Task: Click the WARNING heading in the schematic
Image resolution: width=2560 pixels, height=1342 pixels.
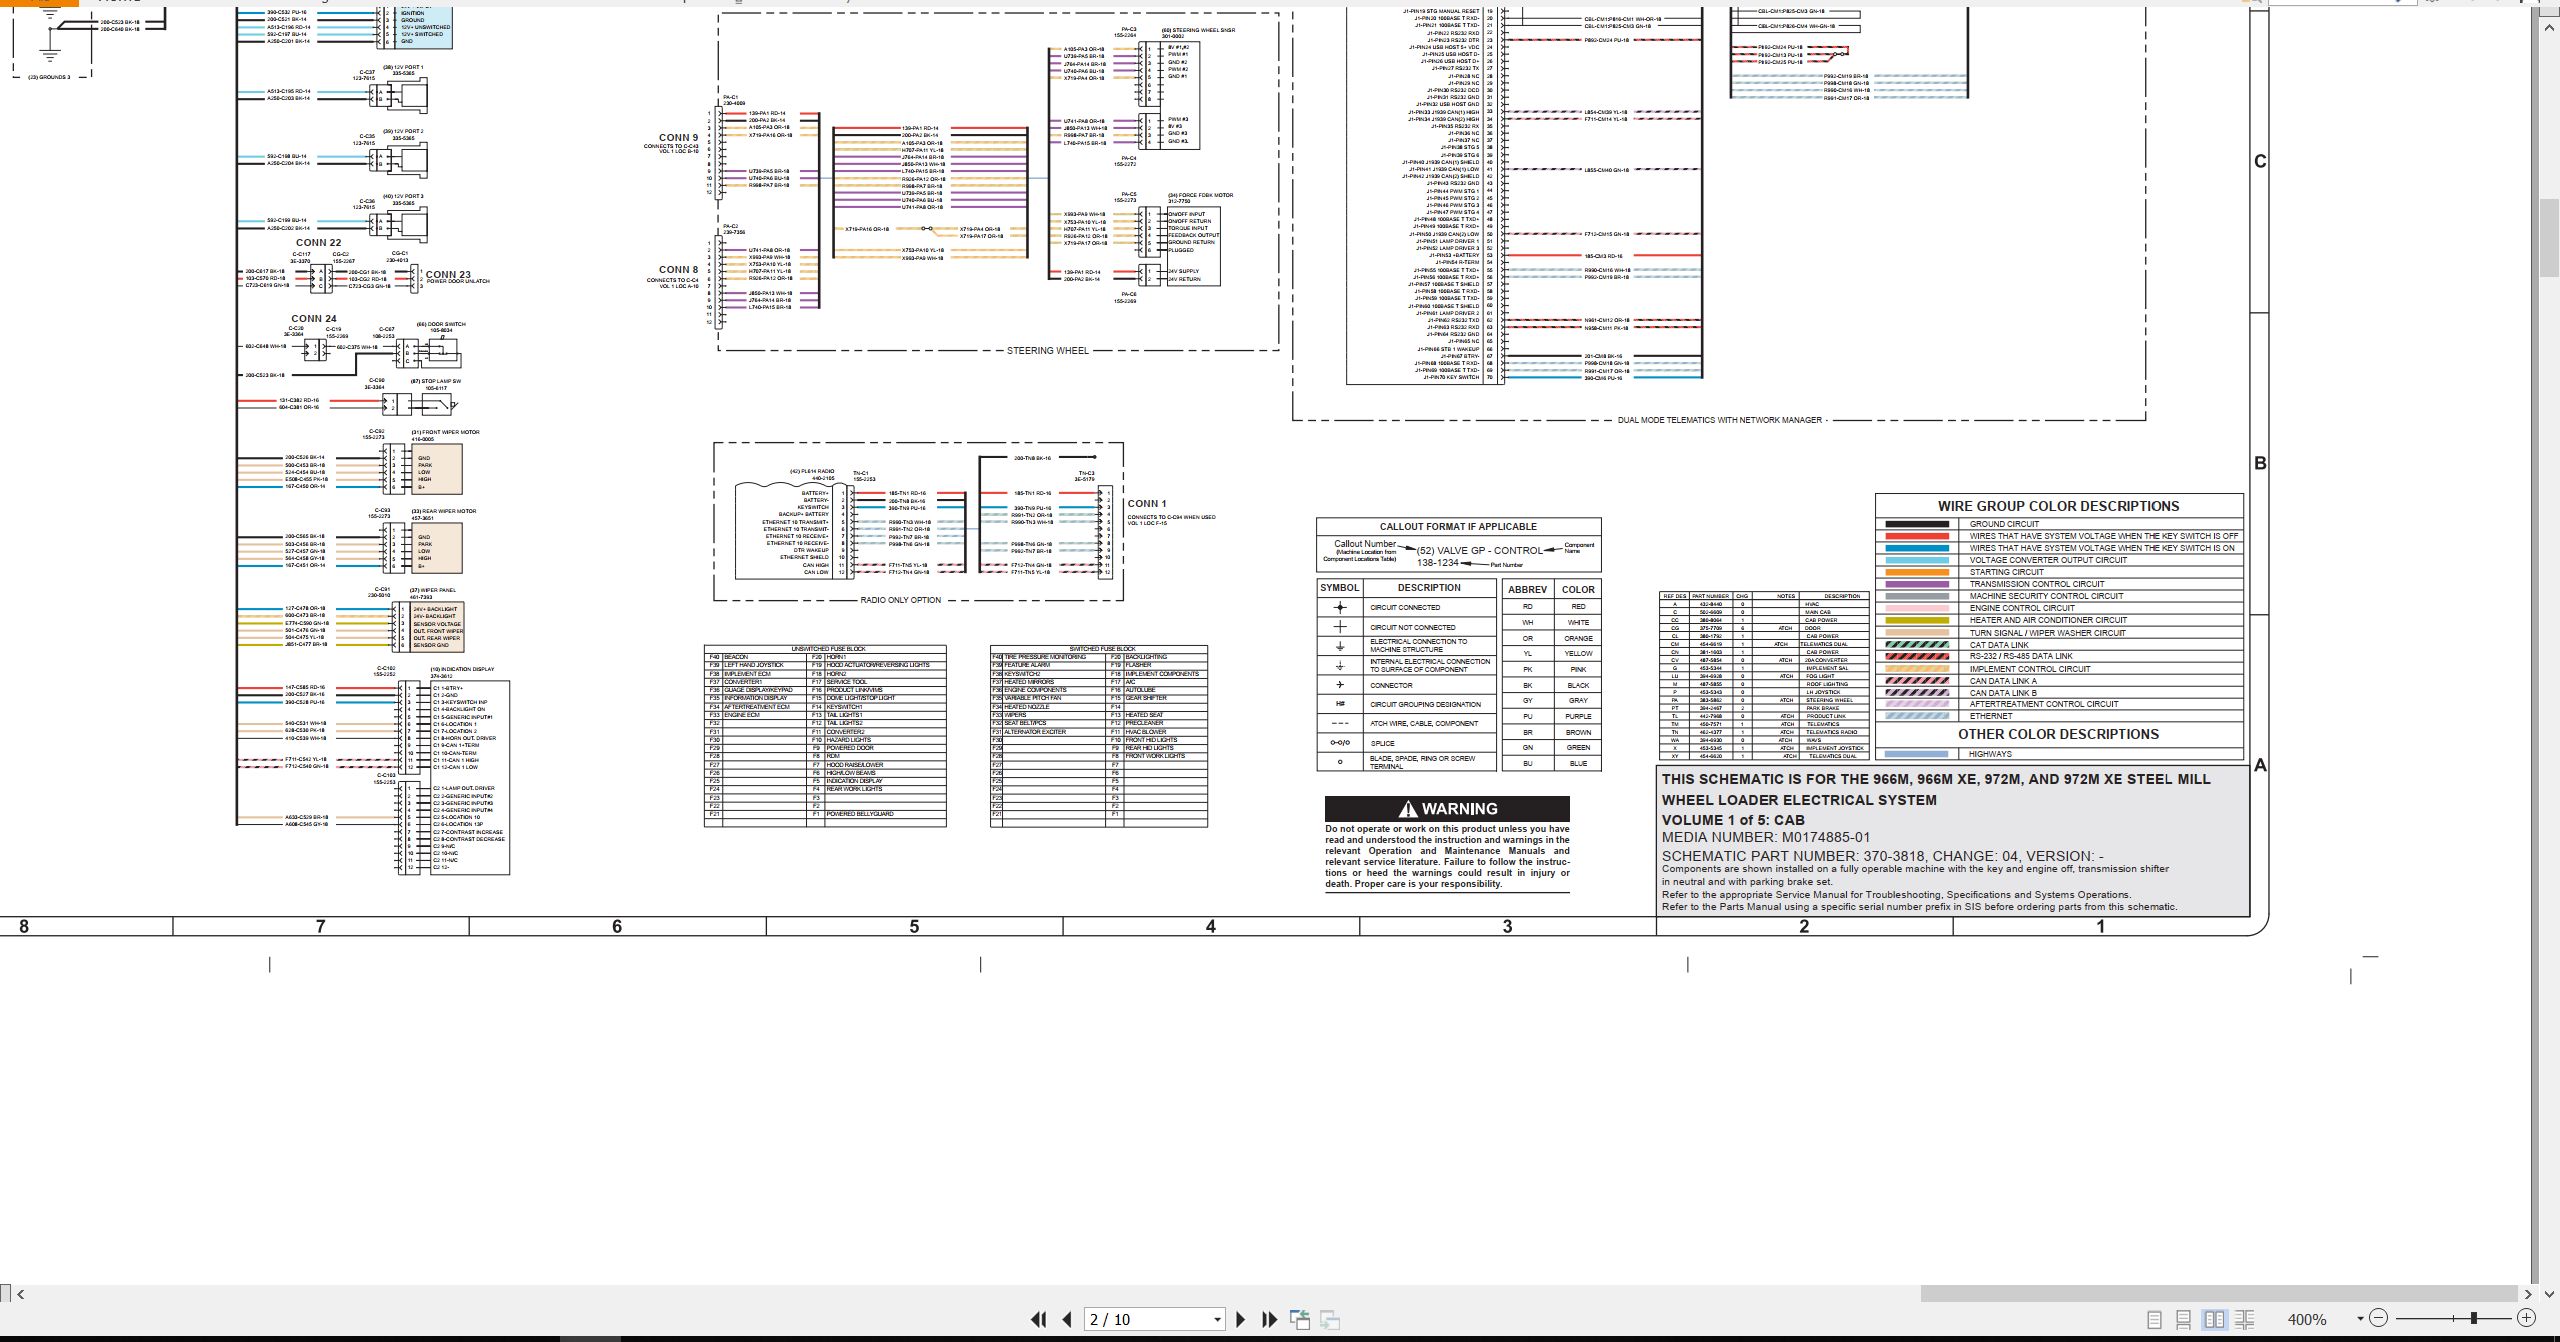Action: tap(1447, 809)
